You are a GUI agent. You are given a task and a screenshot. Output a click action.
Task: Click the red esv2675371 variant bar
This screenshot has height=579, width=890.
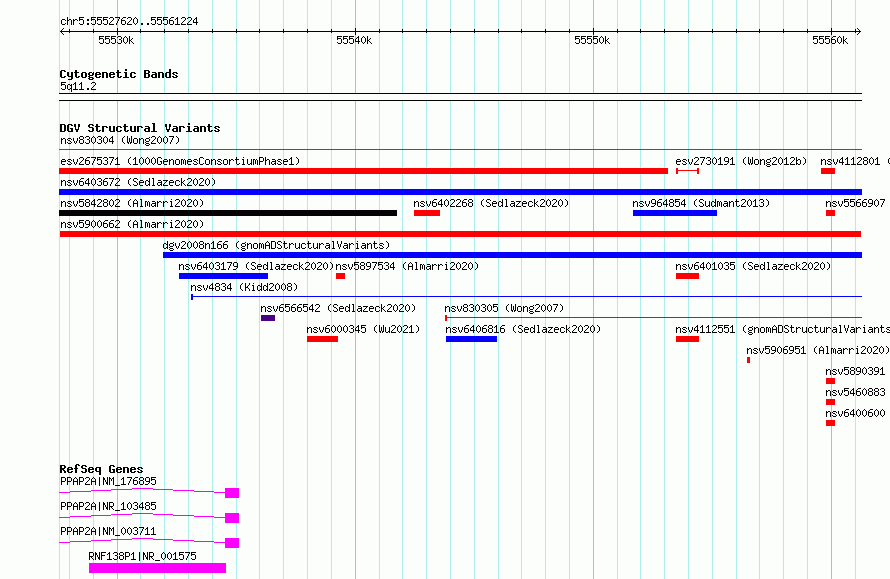pyautogui.click(x=363, y=171)
